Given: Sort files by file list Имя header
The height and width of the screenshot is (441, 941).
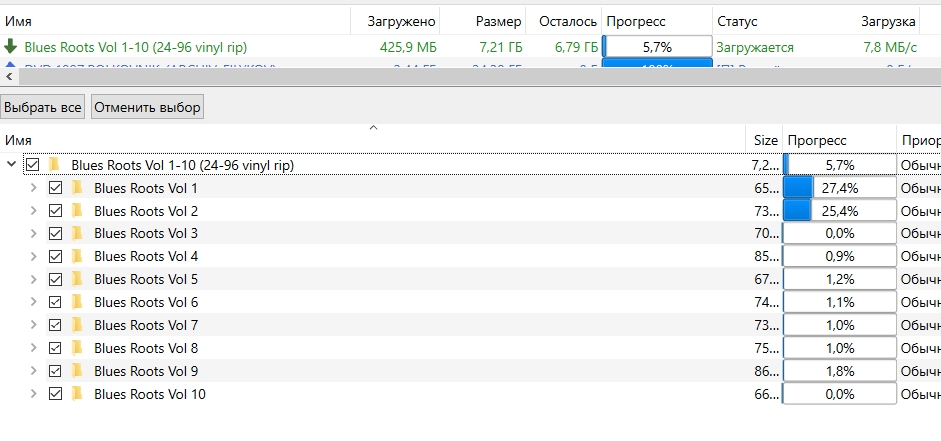Looking at the screenshot, I should click(373, 140).
